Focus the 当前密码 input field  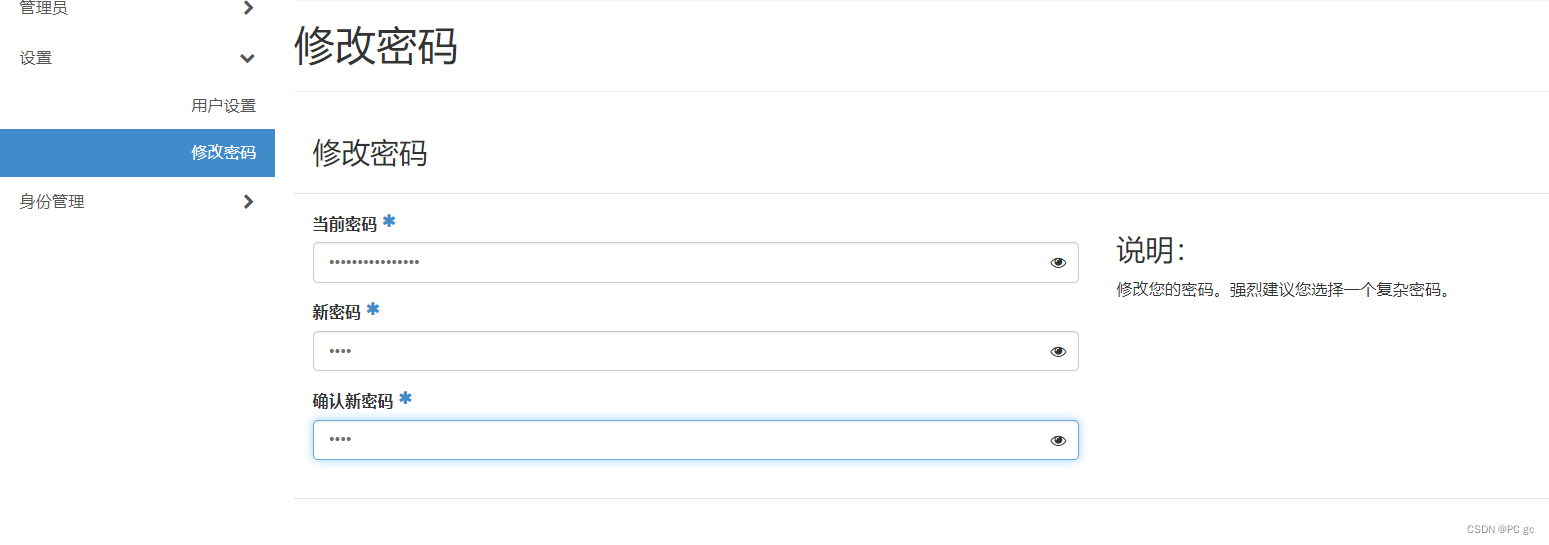[695, 263]
